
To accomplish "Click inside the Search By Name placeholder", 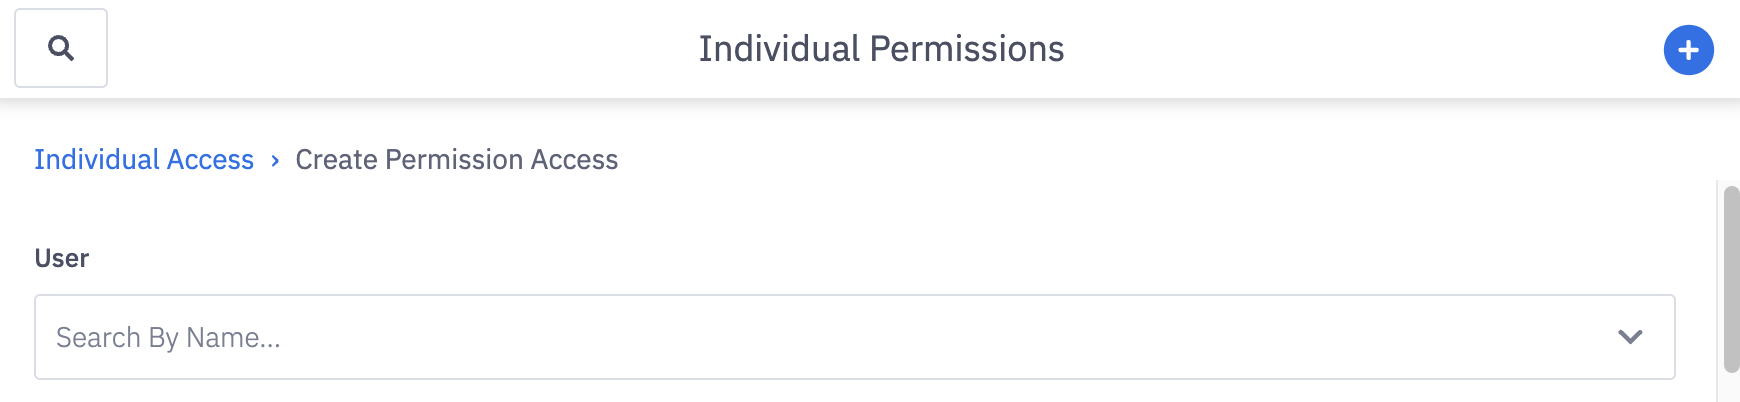I will [x=168, y=338].
